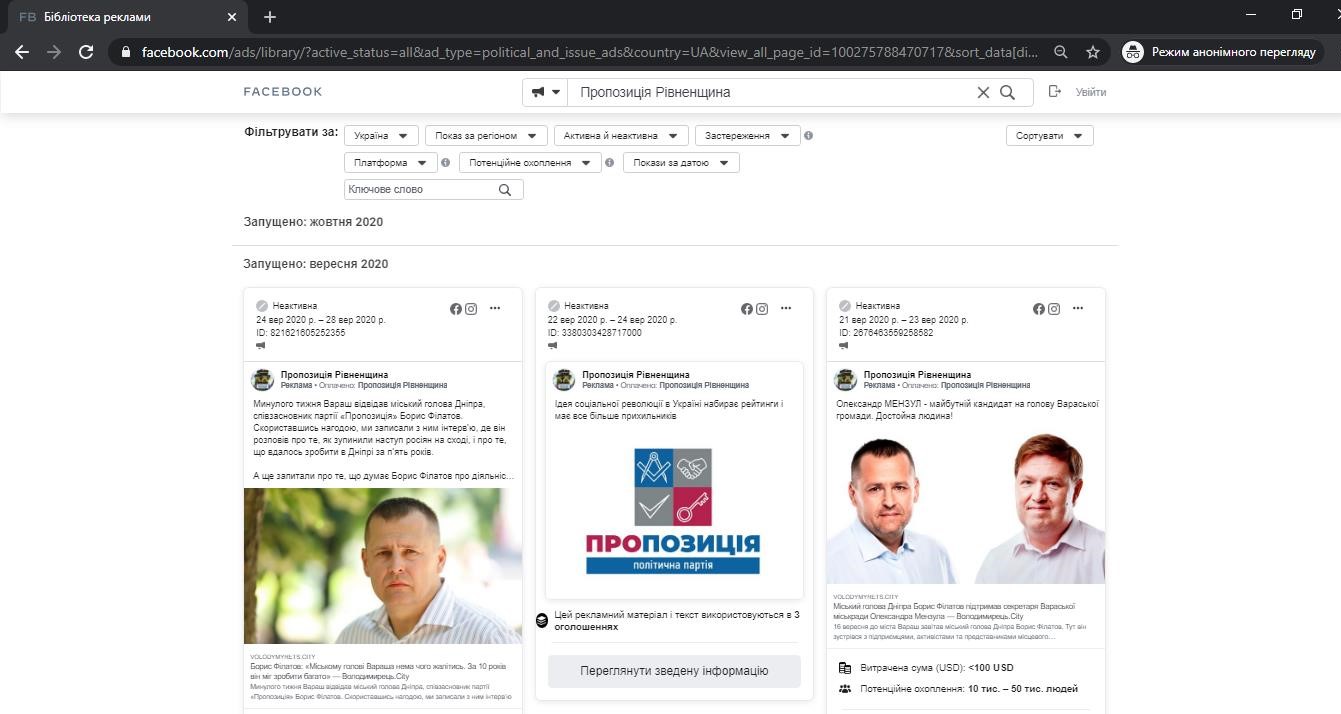The height and width of the screenshot is (714, 1341).
Task: Open info icon beside Застереження
Action: (x=809, y=136)
